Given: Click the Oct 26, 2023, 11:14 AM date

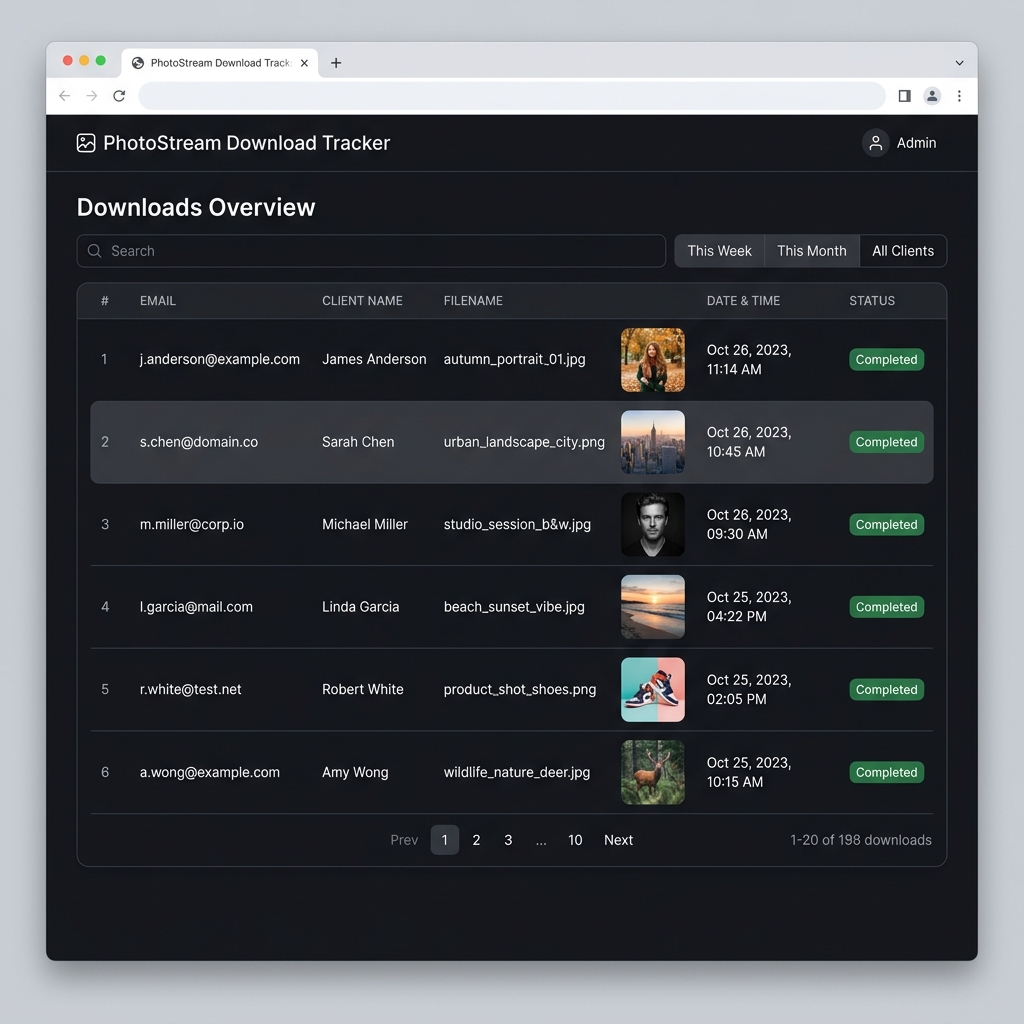Looking at the screenshot, I should 749,360.
